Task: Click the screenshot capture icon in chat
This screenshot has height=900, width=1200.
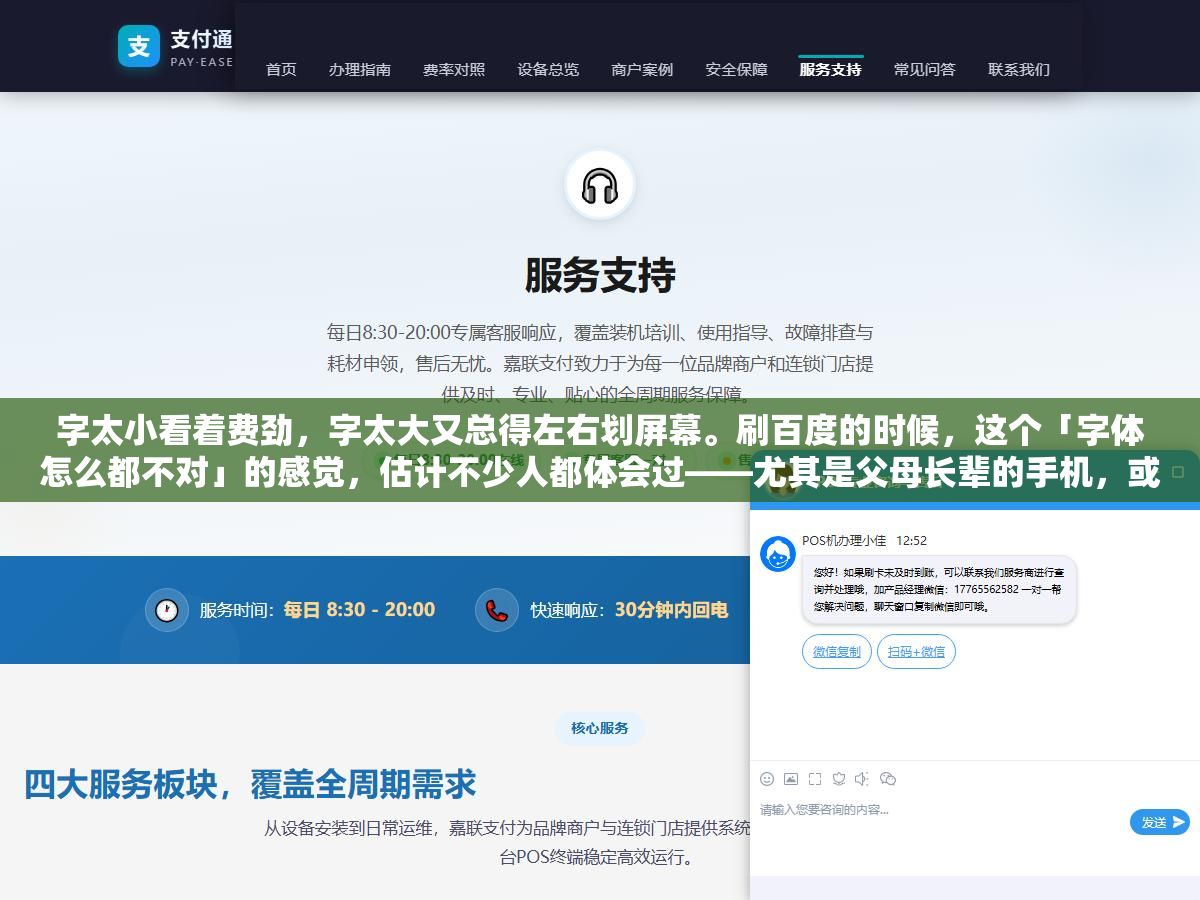Action: (x=815, y=779)
